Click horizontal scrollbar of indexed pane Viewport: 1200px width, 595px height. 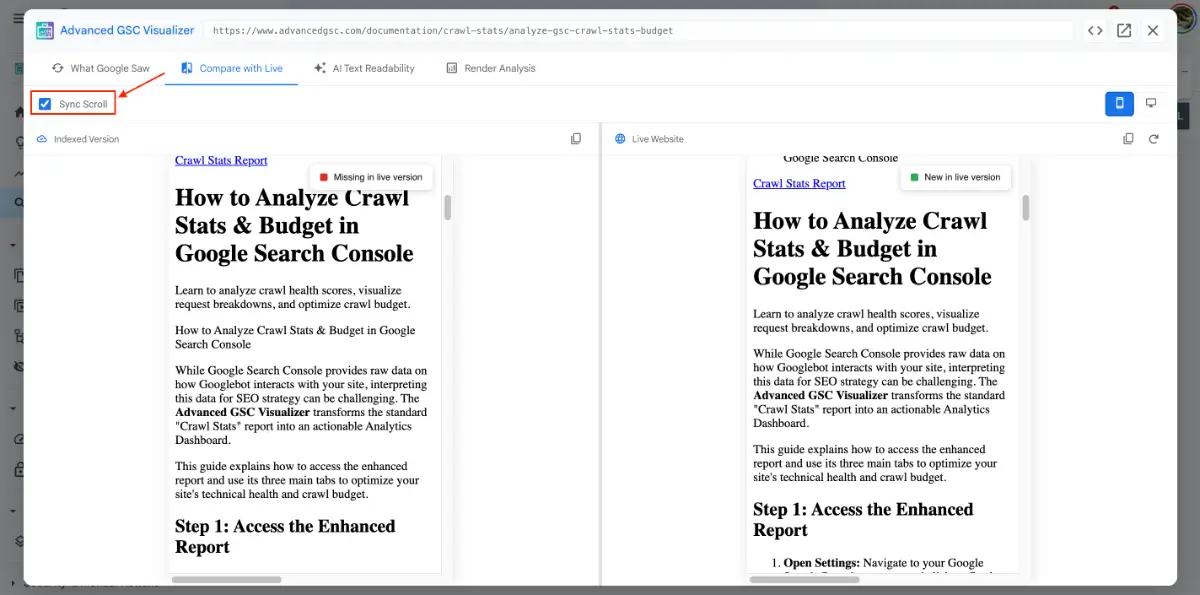click(227, 579)
